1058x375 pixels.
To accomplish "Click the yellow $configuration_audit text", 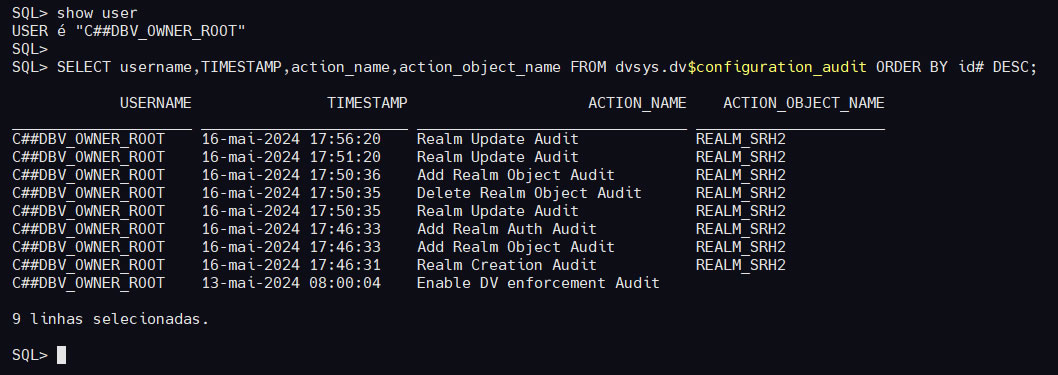I will (x=777, y=67).
